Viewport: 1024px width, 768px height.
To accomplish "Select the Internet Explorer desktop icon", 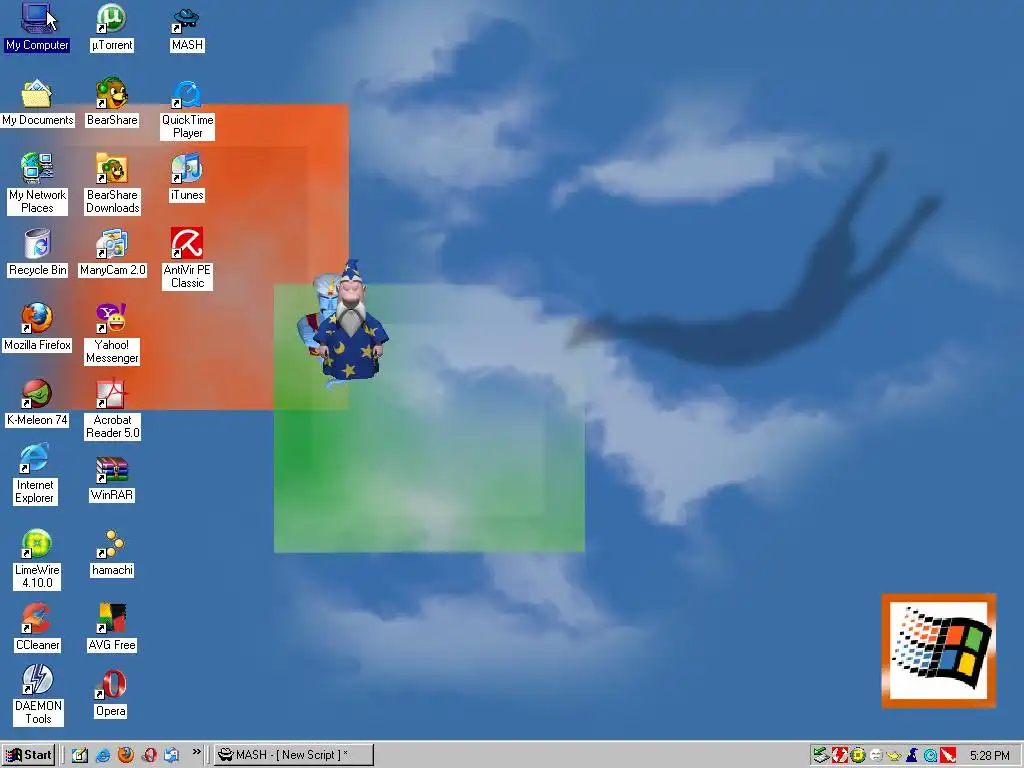I will [x=35, y=474].
